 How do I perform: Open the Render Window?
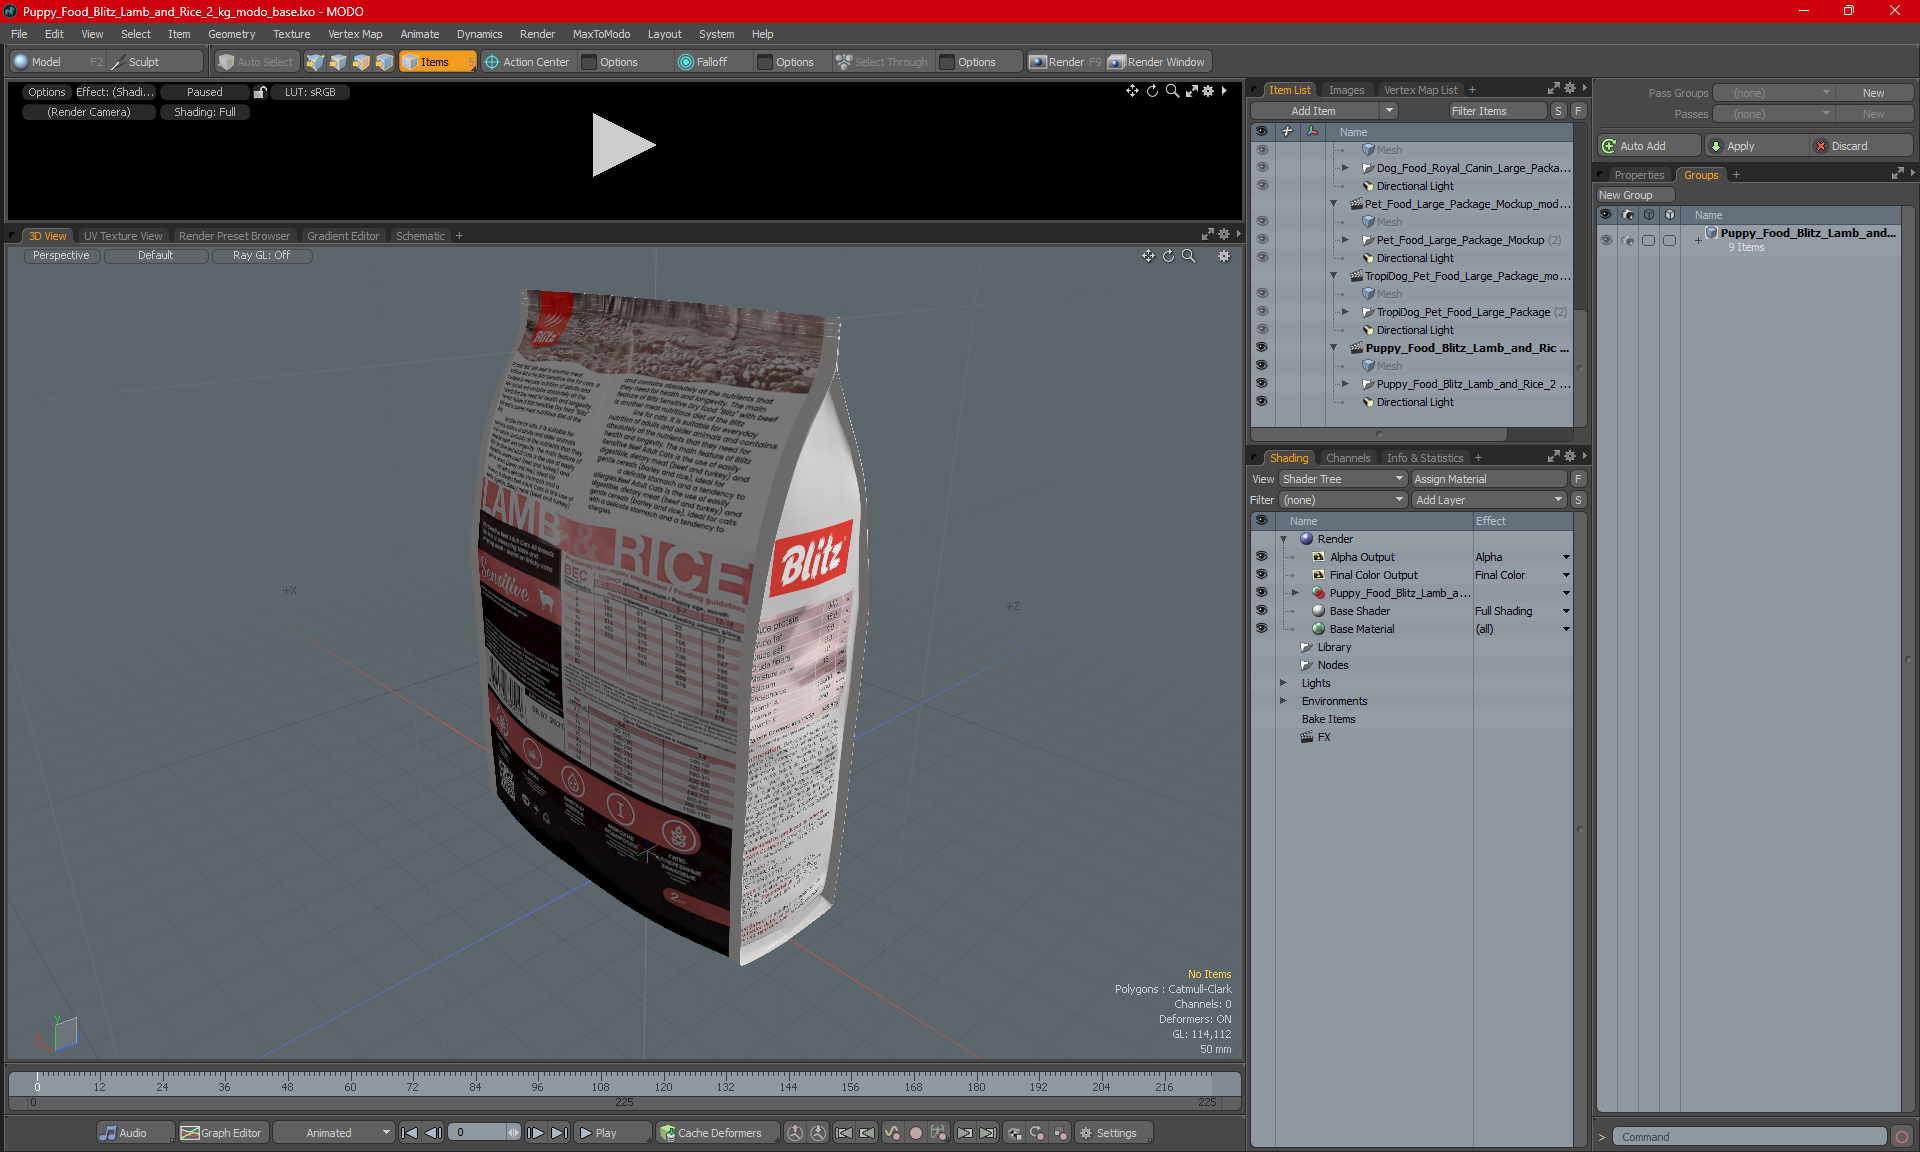pyautogui.click(x=1157, y=62)
